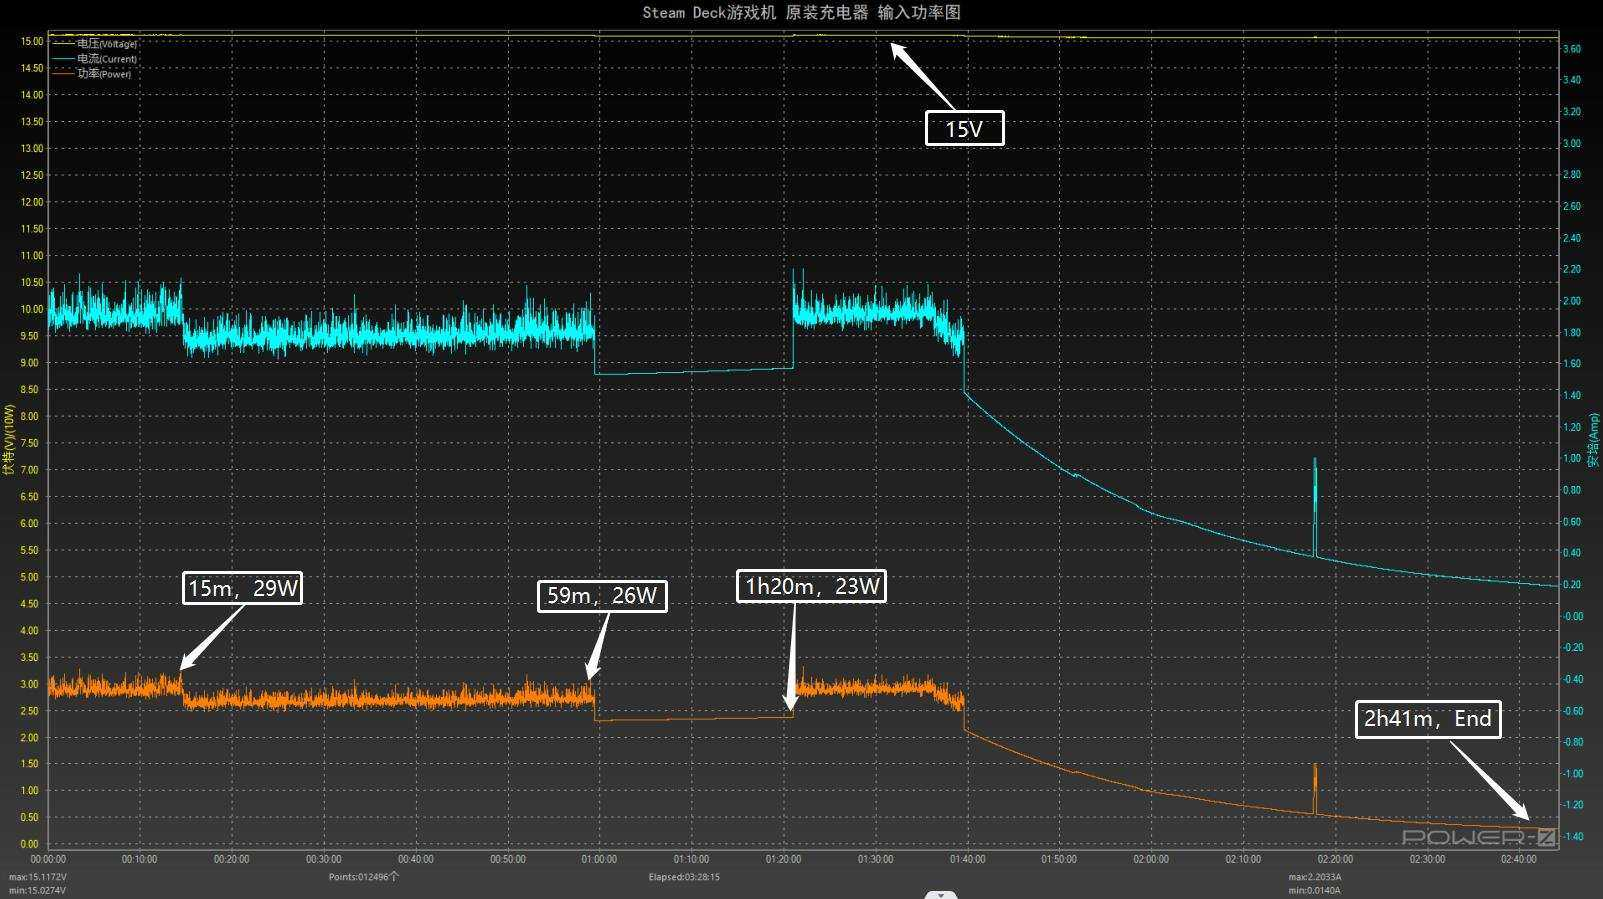Click the 5.00 left axis label
Screen dimensions: 1603x899
click(x=31, y=577)
